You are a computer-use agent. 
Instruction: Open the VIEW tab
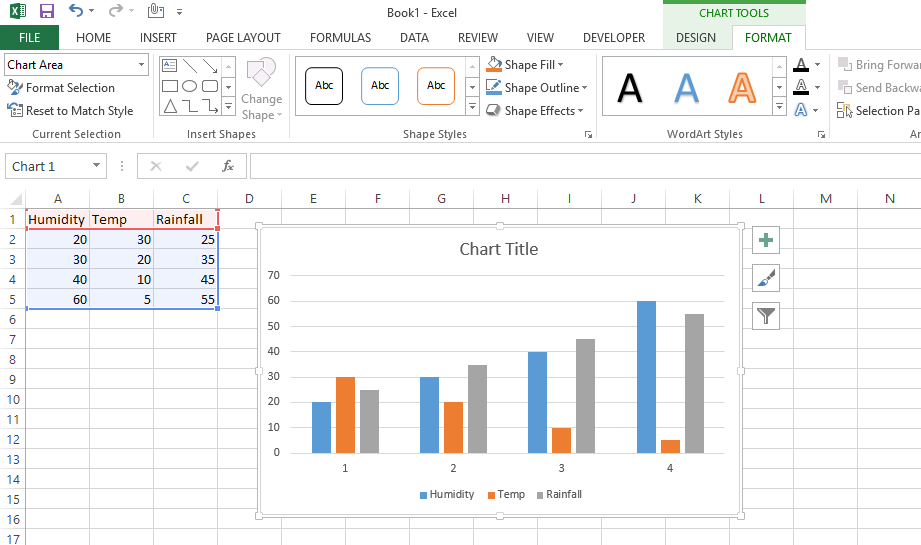click(540, 38)
